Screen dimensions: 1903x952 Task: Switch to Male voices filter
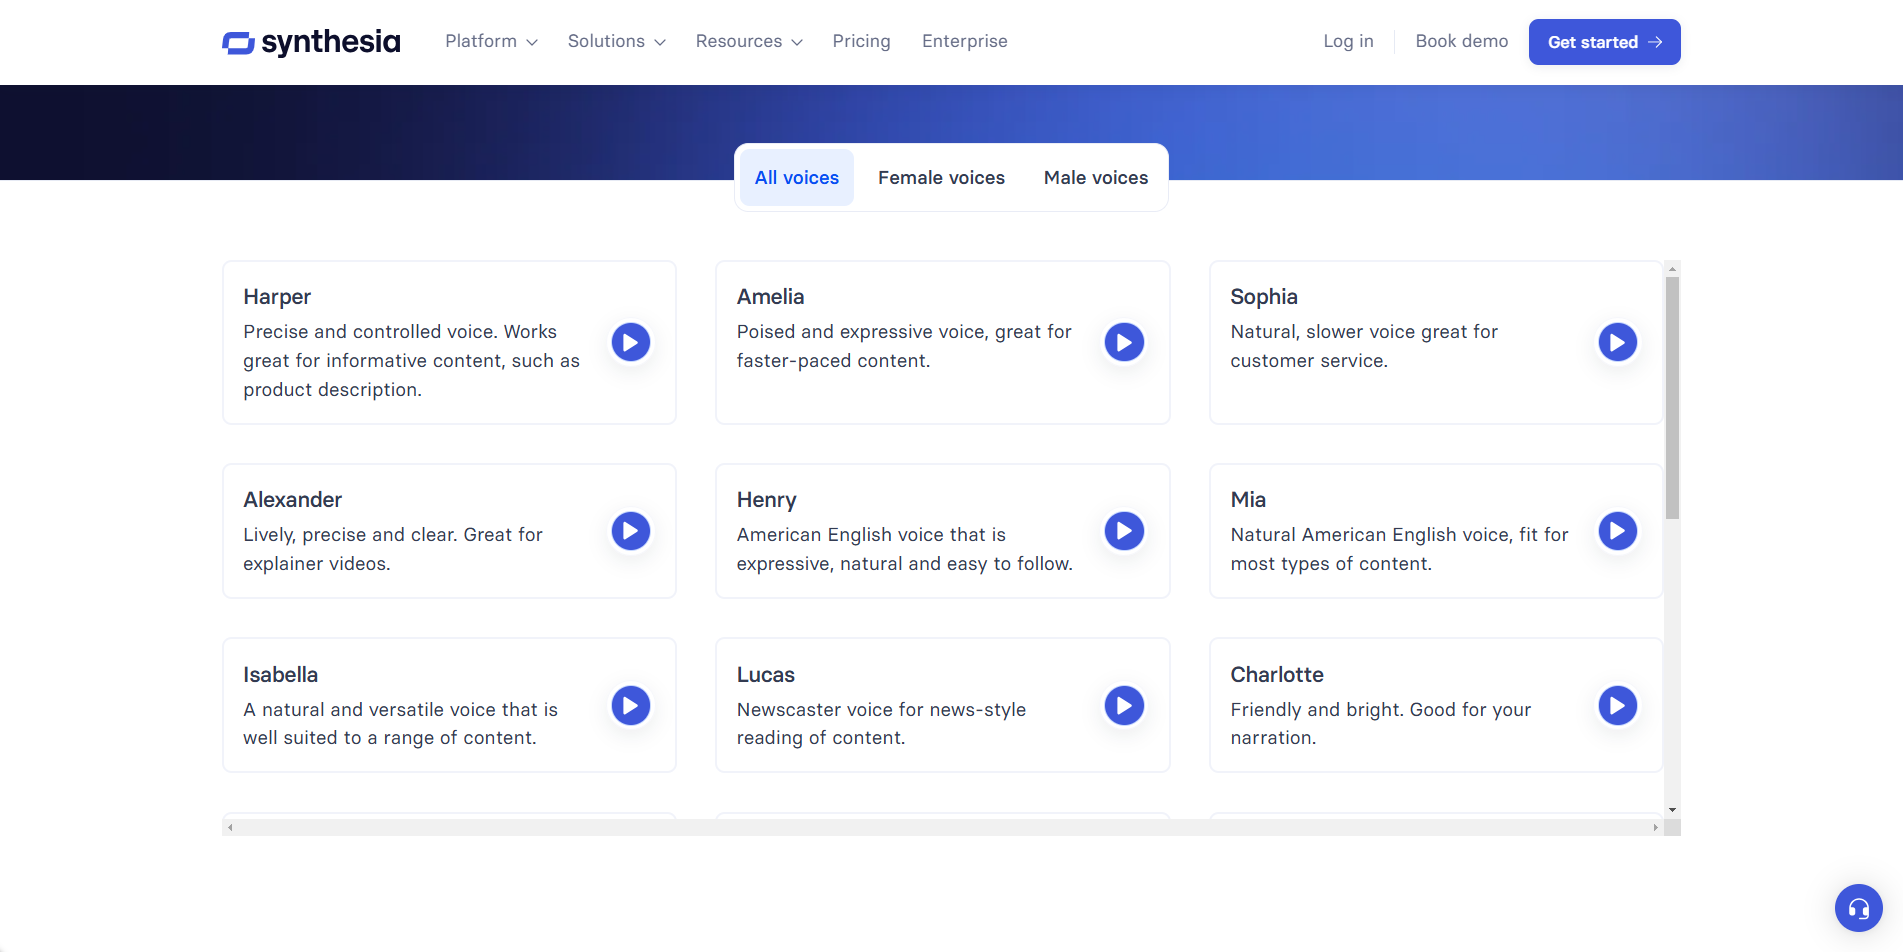click(x=1095, y=177)
